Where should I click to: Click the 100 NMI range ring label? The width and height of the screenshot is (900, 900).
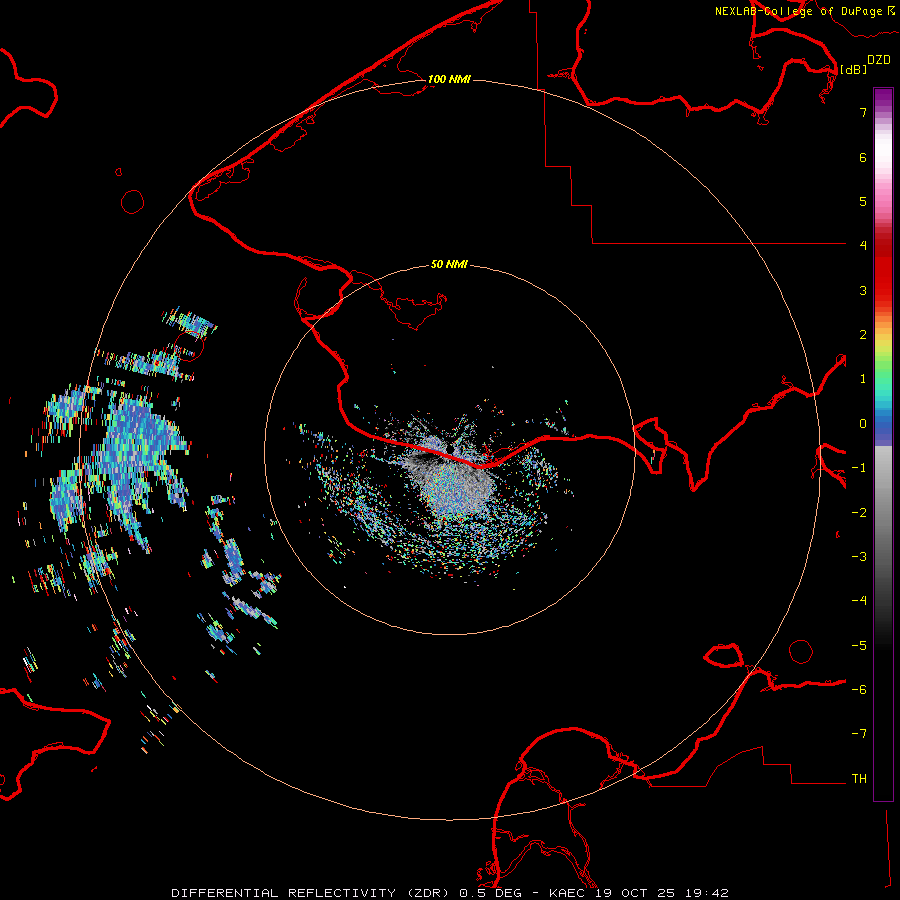coord(449,79)
